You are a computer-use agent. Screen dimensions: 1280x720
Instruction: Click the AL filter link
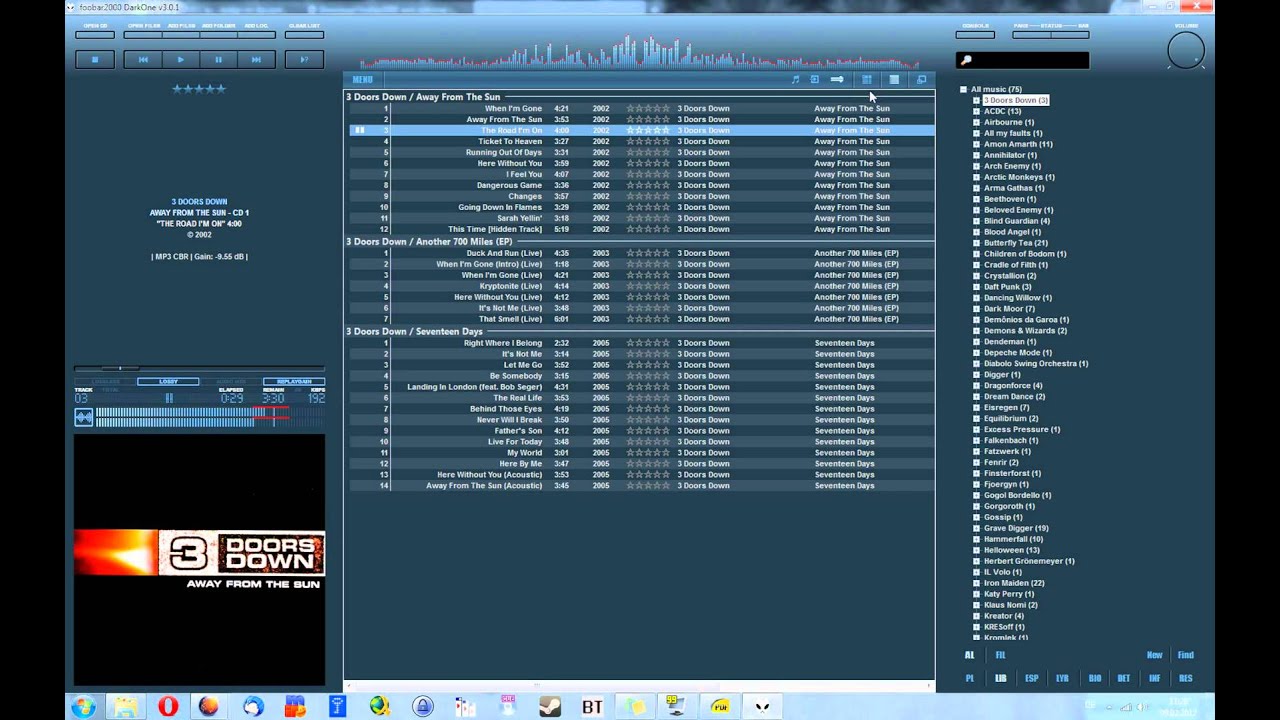point(969,655)
